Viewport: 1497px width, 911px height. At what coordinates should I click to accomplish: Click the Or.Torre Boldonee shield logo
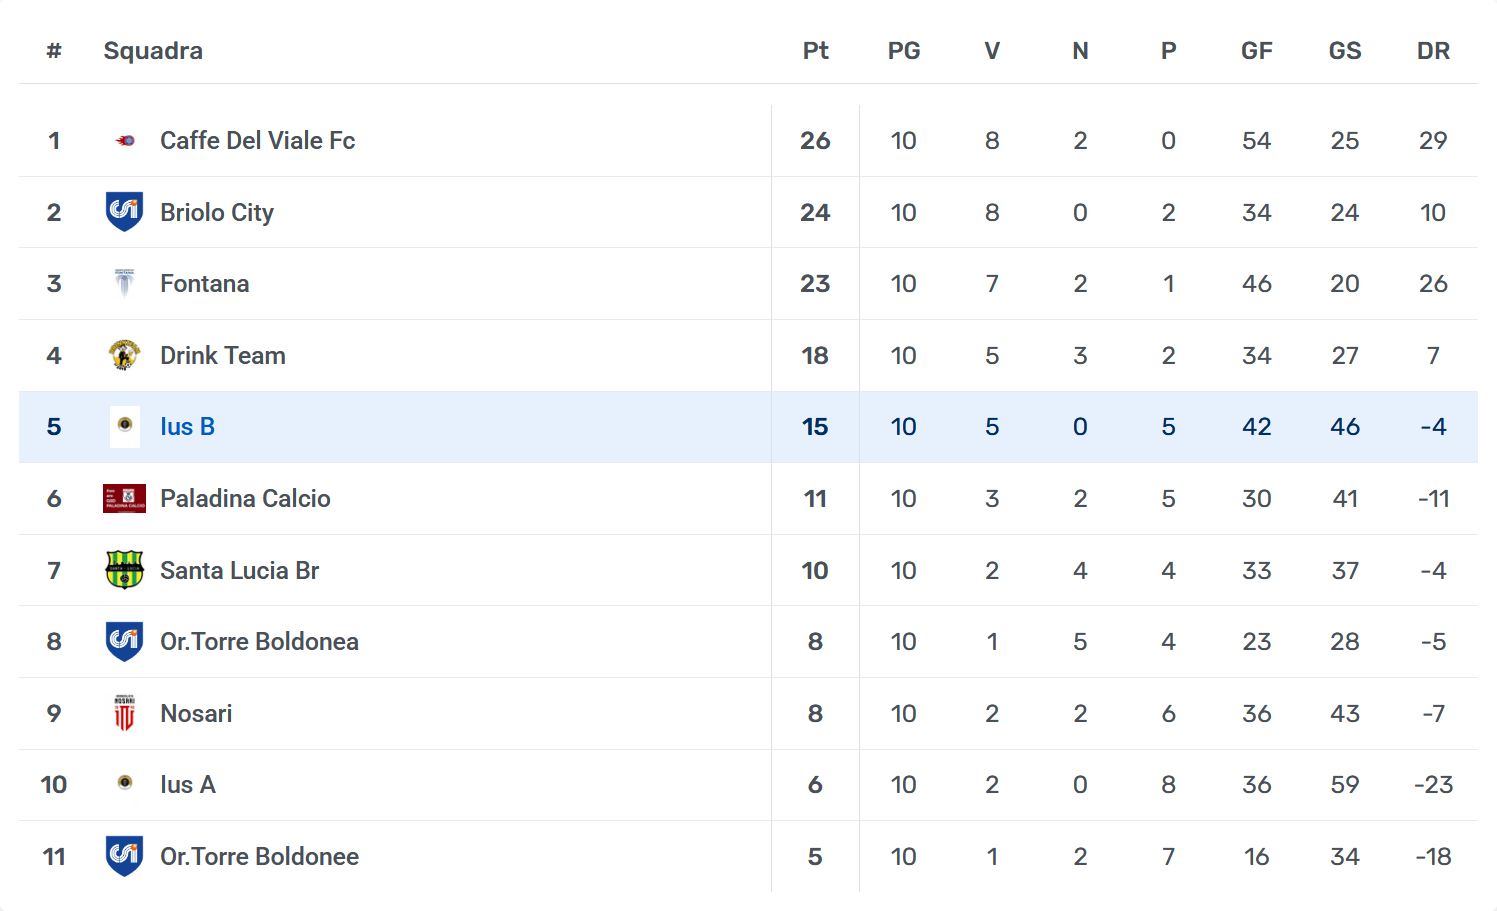pyautogui.click(x=124, y=856)
